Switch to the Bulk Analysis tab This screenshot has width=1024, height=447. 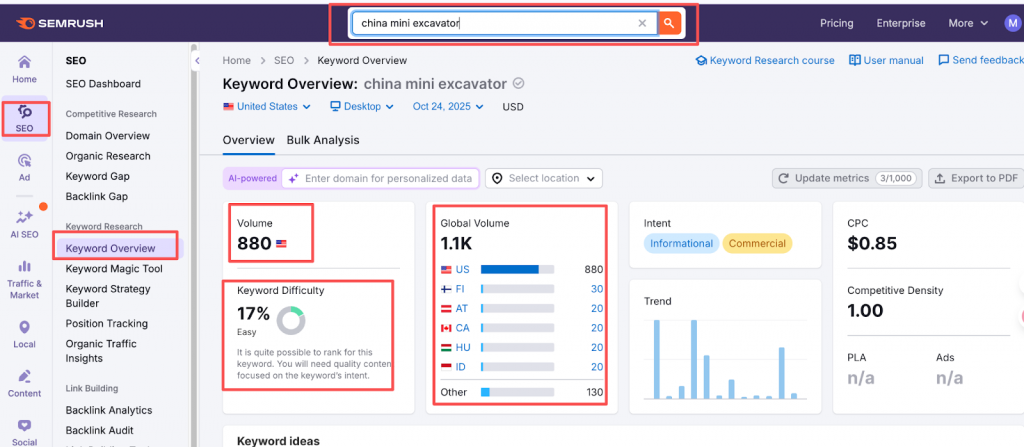[323, 140]
